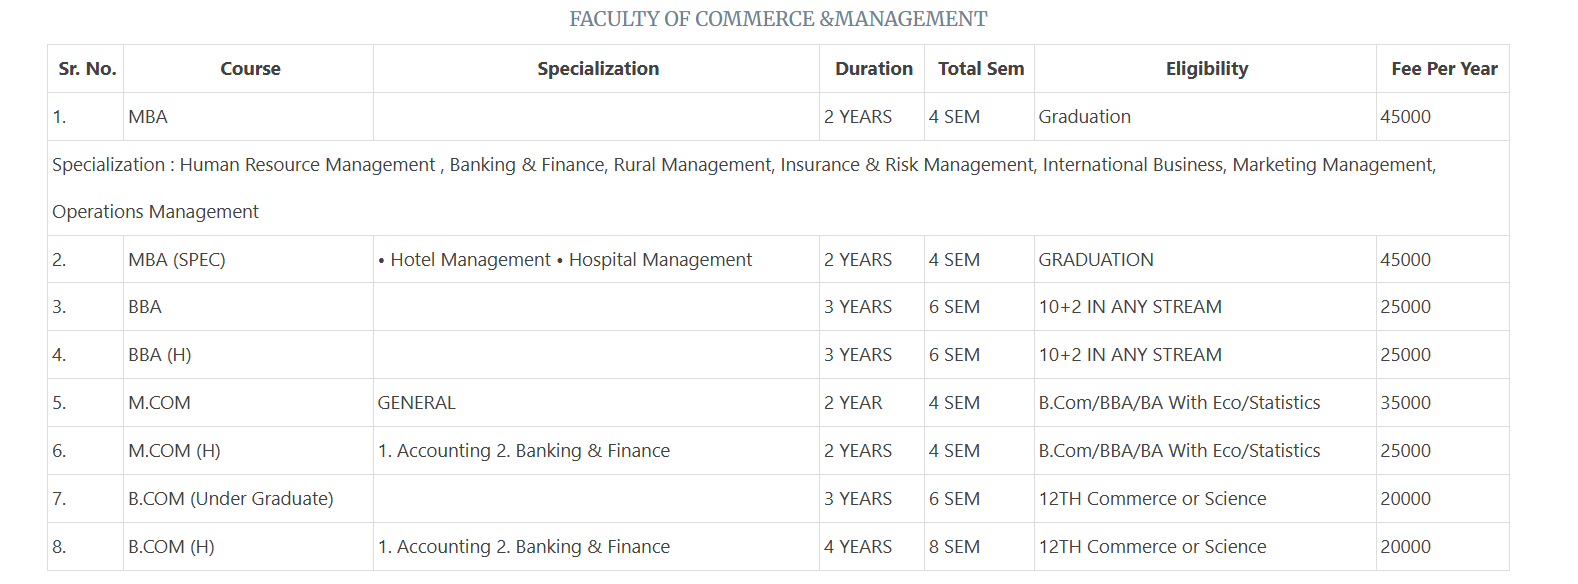This screenshot has height=584, width=1578.
Task: Click the 4 YEARS duration cell
Action: point(858,547)
